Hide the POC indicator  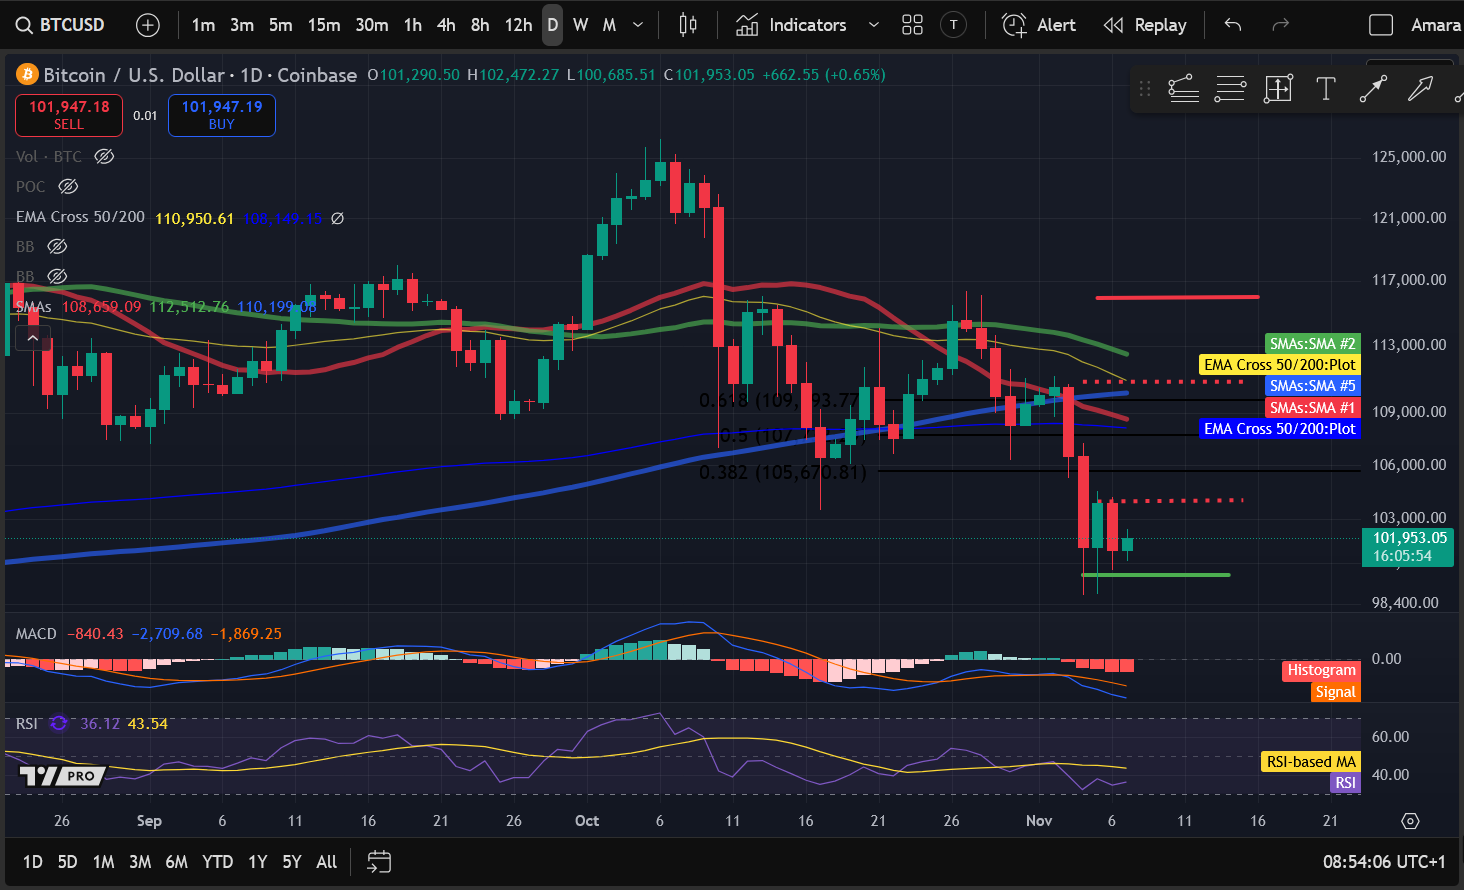(67, 186)
